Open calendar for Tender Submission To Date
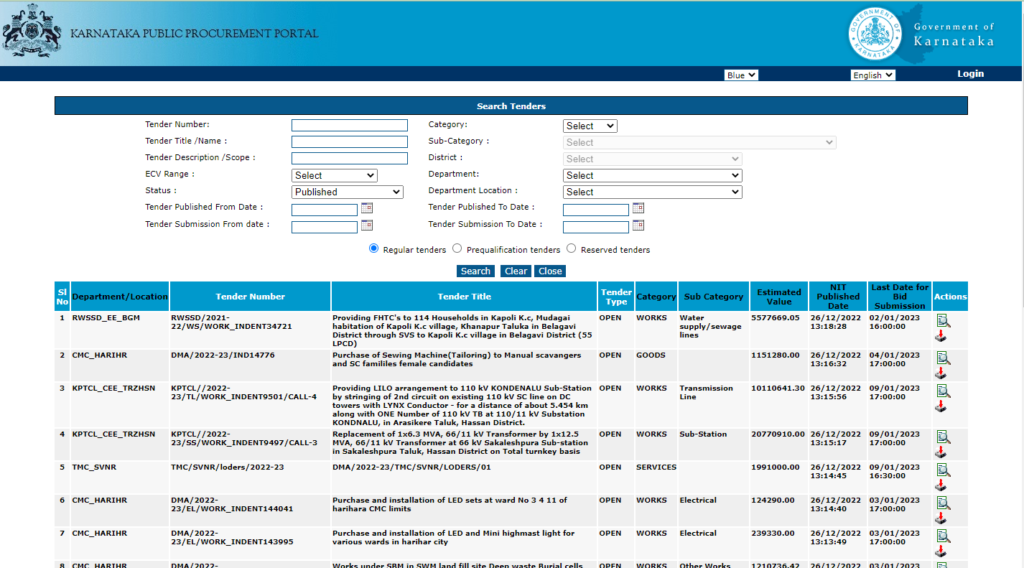 tap(638, 226)
